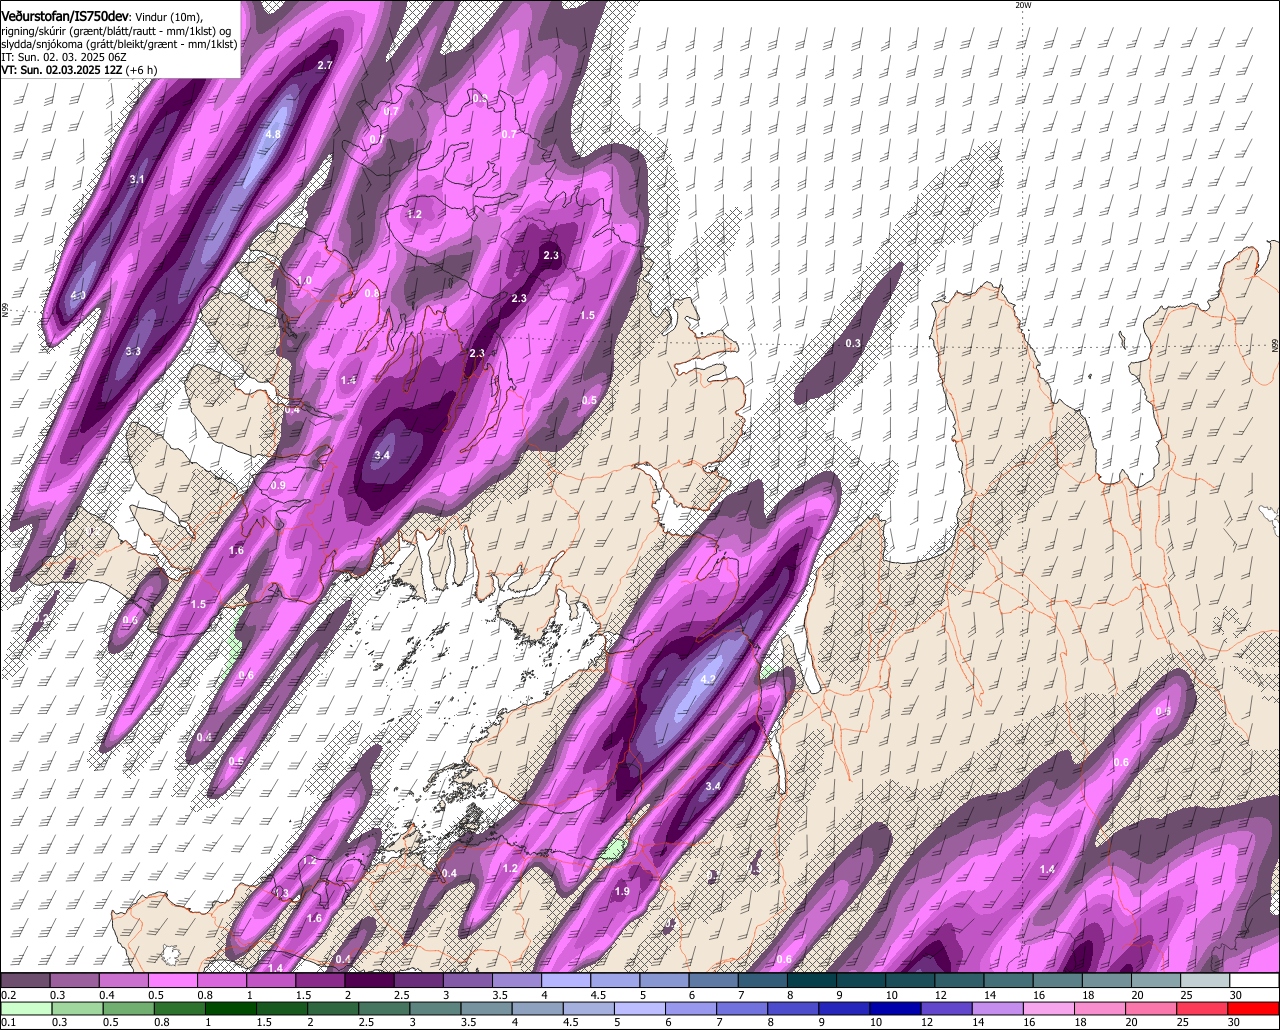Screen dimensions: 1280x1030
Task: Click rain legend swatch between 25 and 30
Action: pyautogui.click(x=1202, y=1009)
